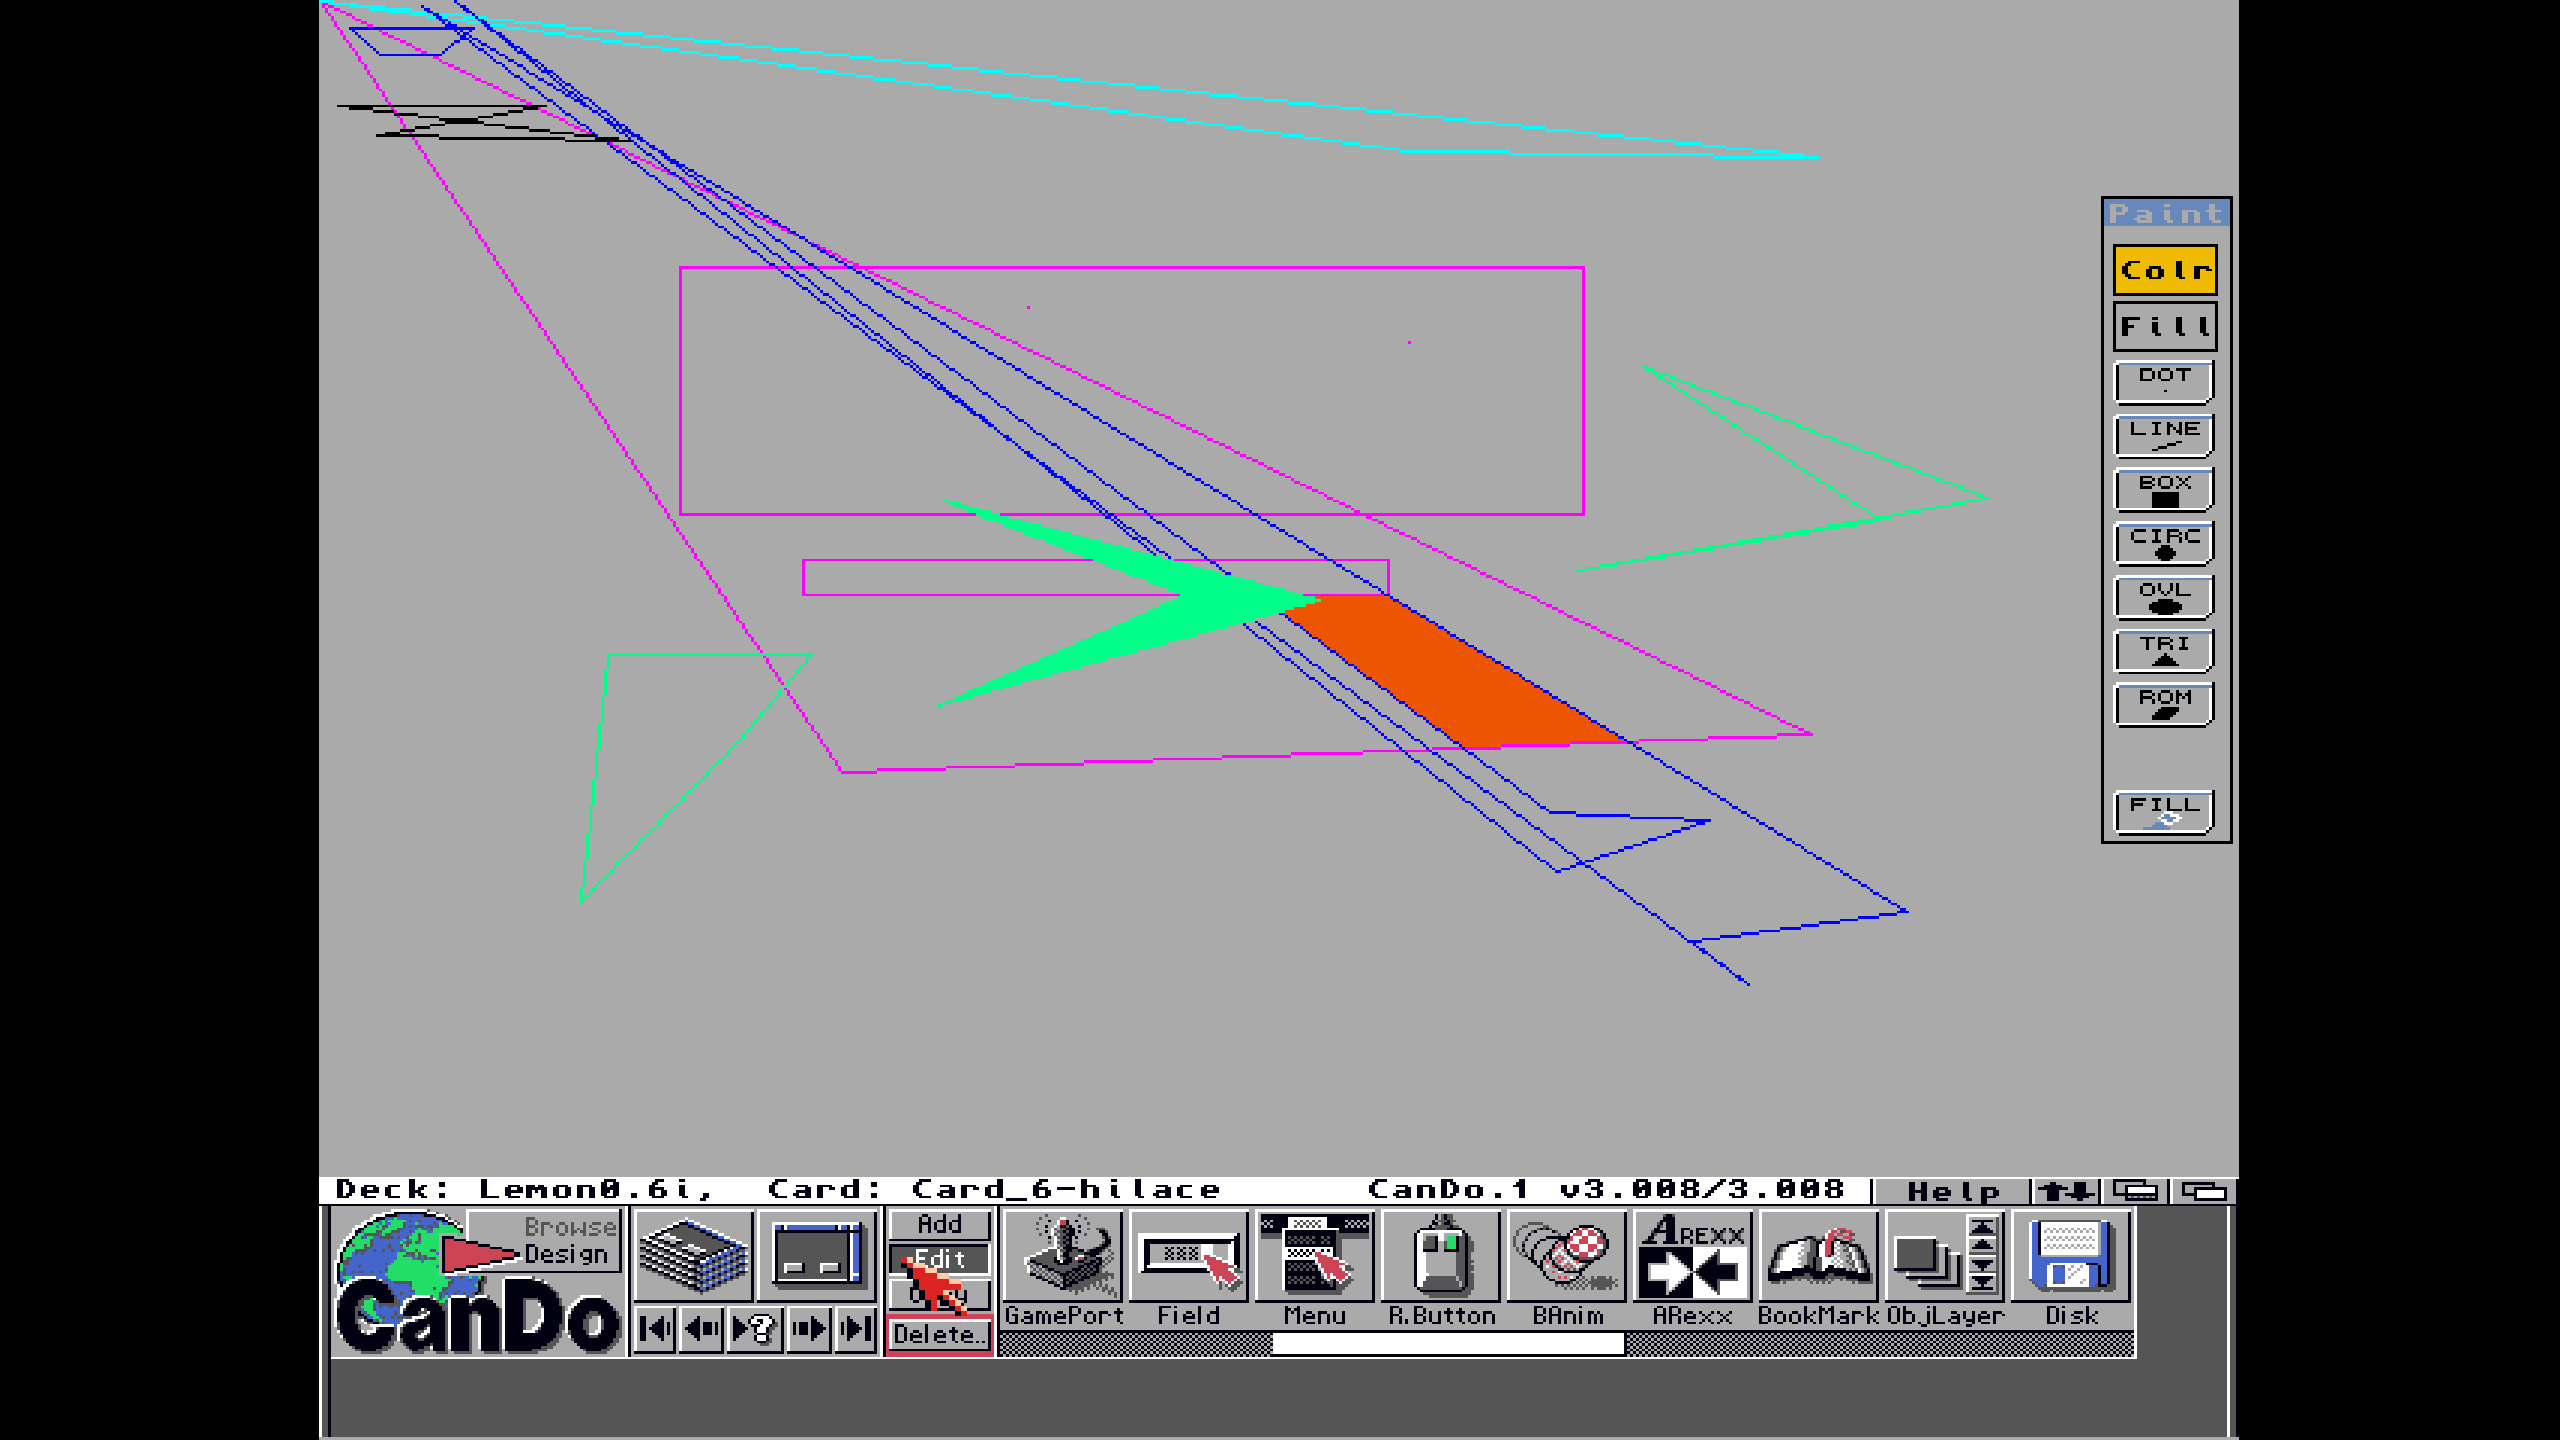The height and width of the screenshot is (1440, 2560).
Task: Open Help from the title bar
Action: (x=1952, y=1190)
